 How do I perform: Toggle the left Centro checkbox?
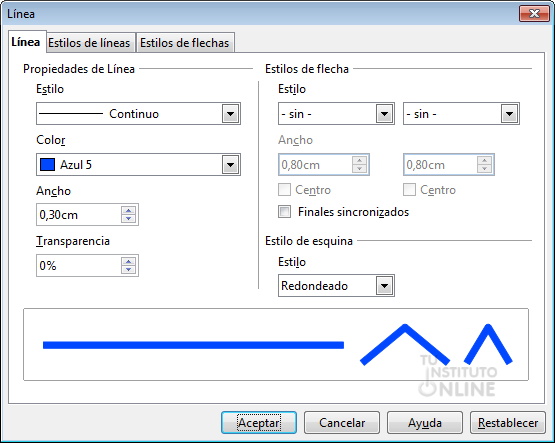285,190
